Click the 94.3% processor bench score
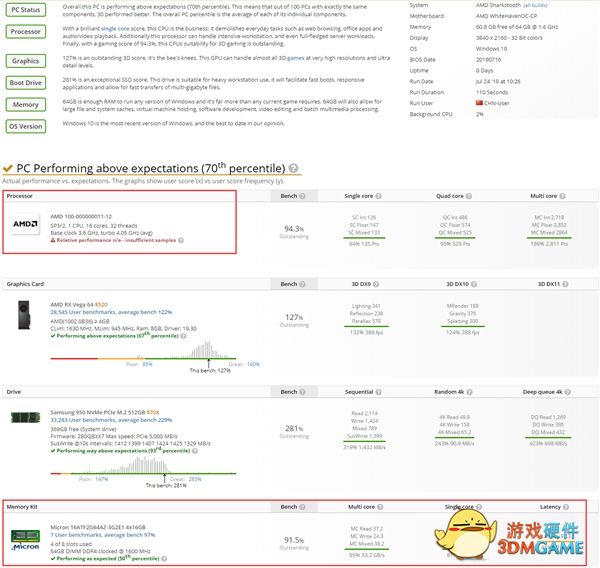 click(294, 229)
